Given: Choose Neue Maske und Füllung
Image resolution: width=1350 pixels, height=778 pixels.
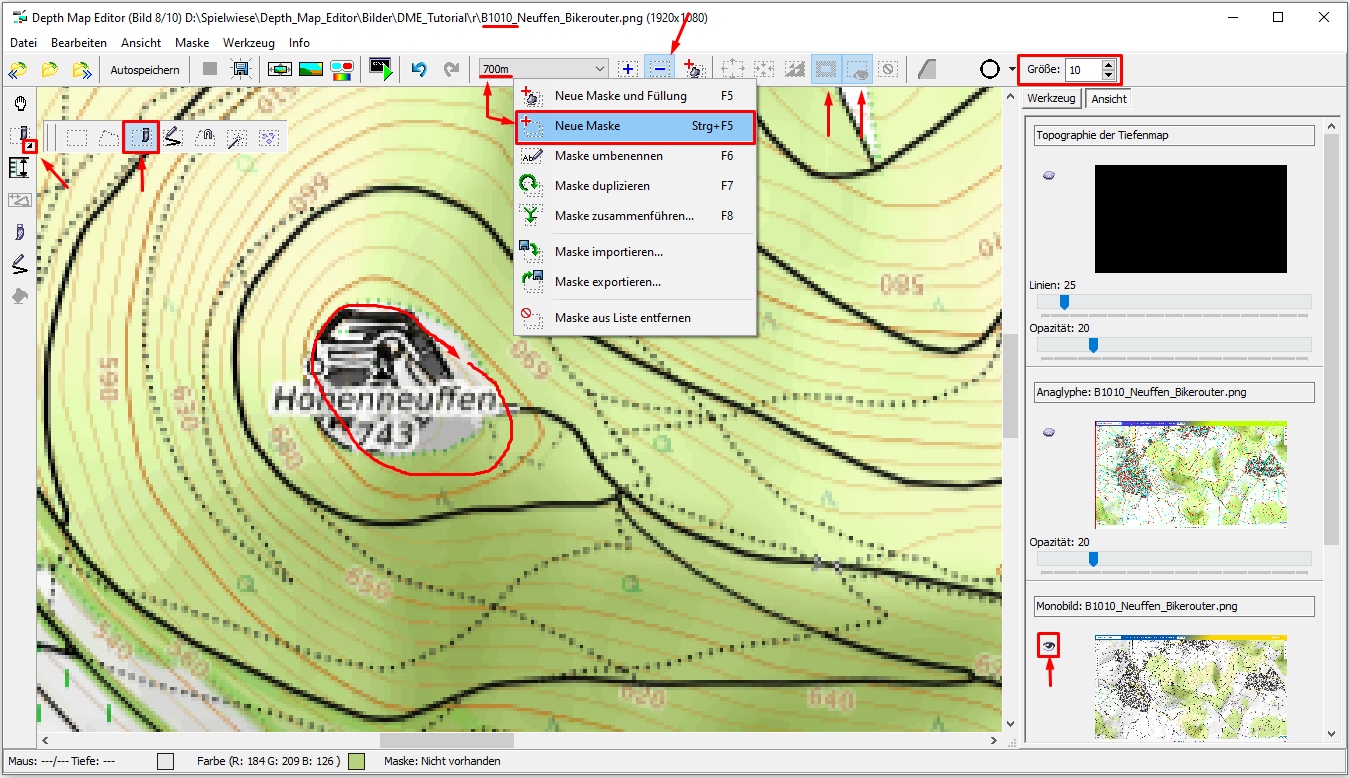Looking at the screenshot, I should point(635,96).
